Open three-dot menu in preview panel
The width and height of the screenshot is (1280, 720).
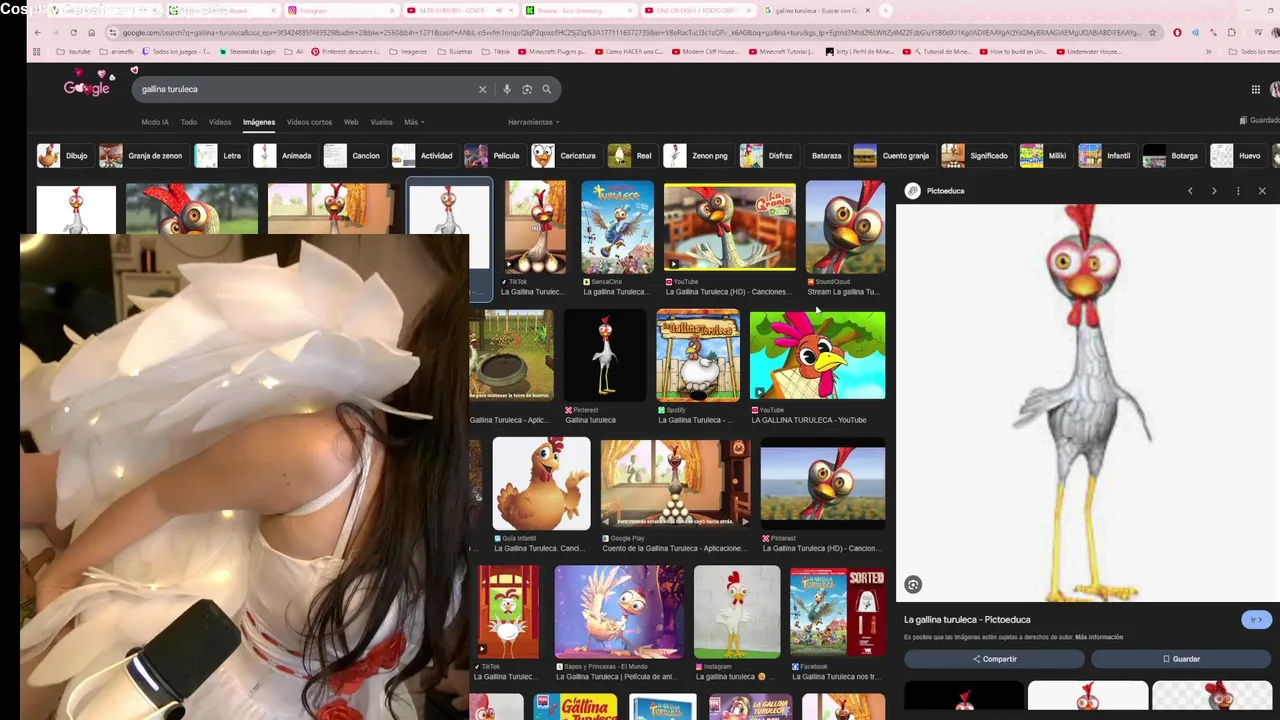1238,191
